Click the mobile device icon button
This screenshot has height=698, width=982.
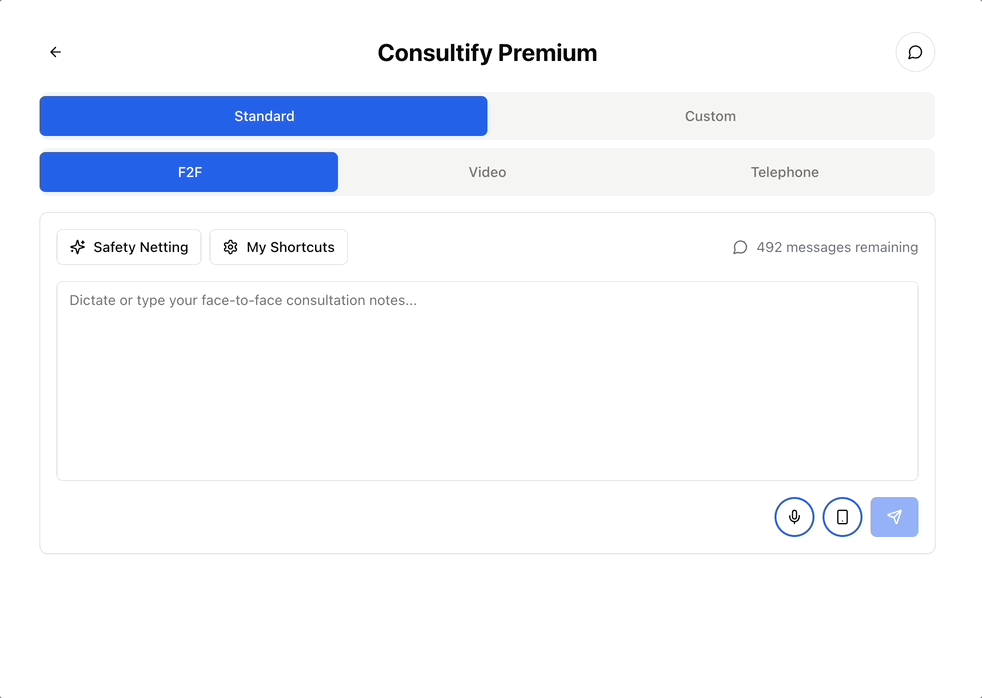point(842,517)
